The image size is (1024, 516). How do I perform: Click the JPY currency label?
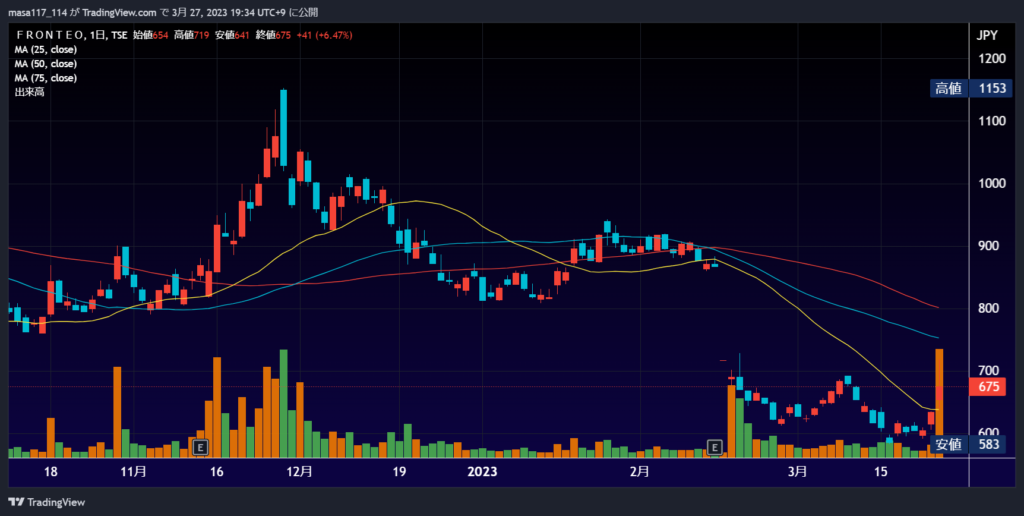(987, 36)
